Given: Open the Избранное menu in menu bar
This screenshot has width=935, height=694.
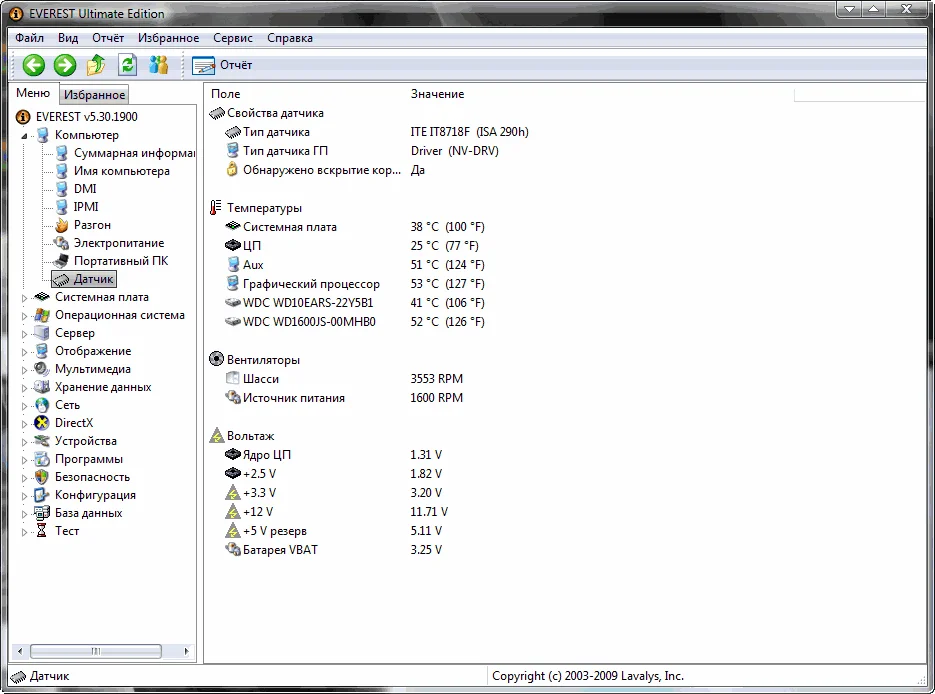Looking at the screenshot, I should point(169,38).
